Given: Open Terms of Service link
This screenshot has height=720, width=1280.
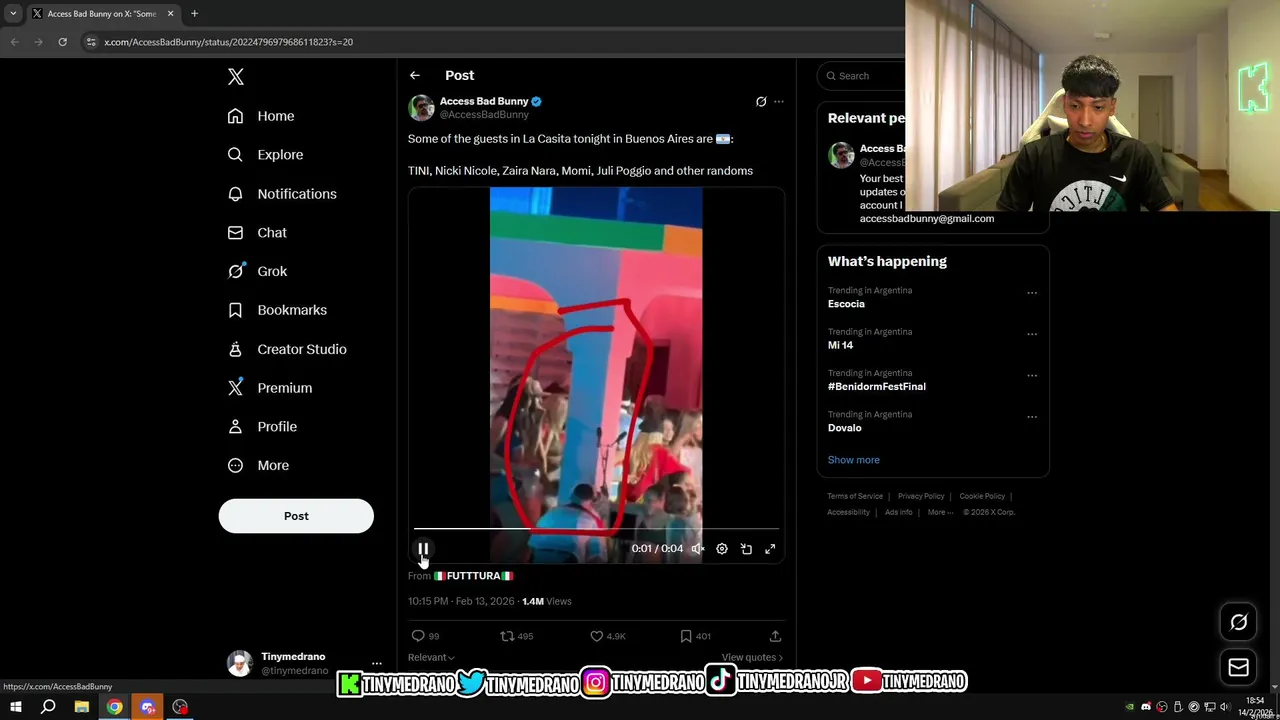Looking at the screenshot, I should tap(855, 496).
